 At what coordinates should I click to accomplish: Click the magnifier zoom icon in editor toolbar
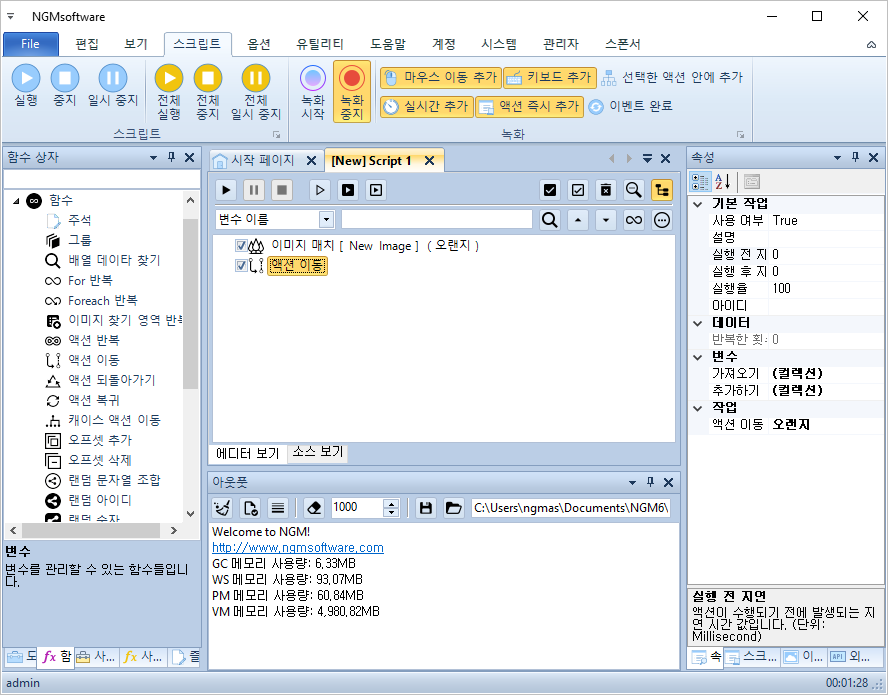point(634,190)
